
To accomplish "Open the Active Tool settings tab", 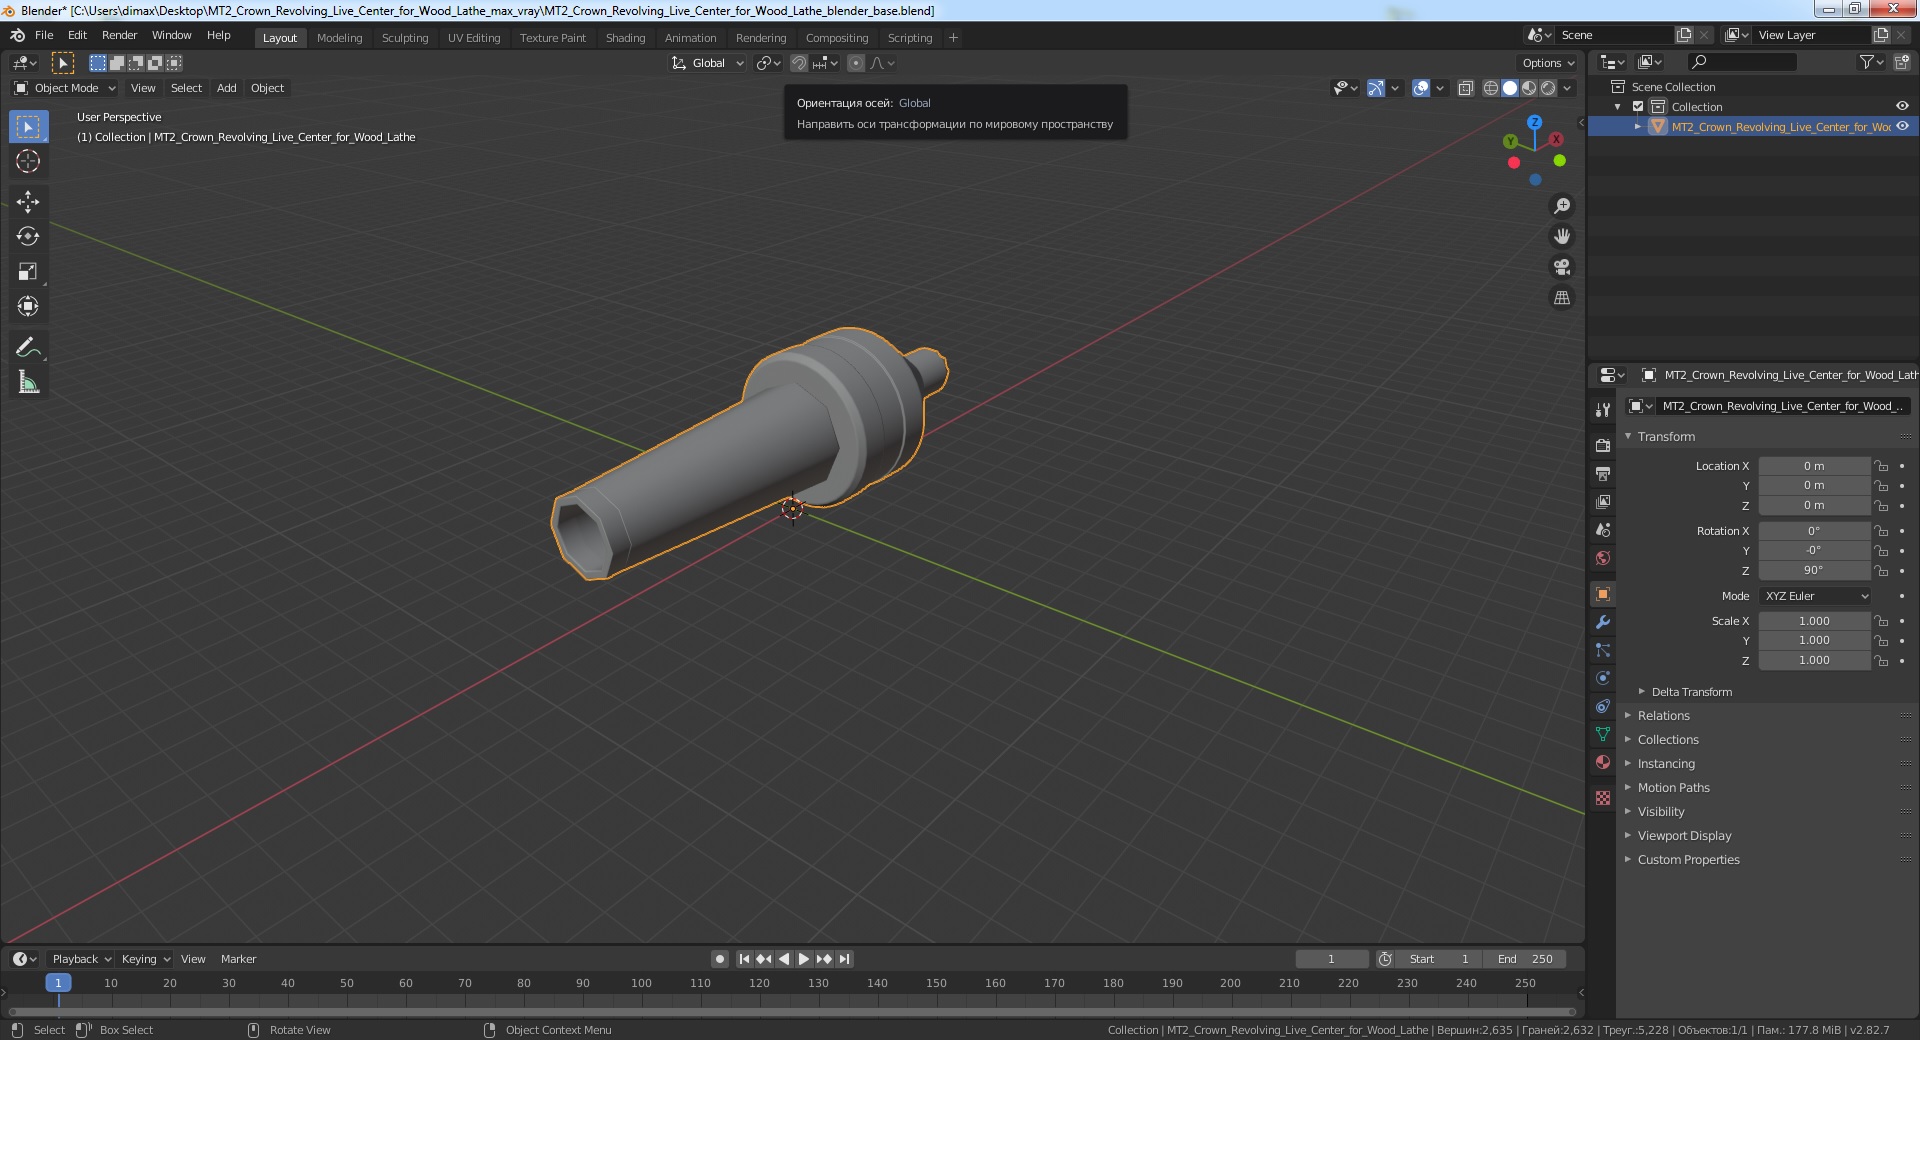I will (1603, 410).
